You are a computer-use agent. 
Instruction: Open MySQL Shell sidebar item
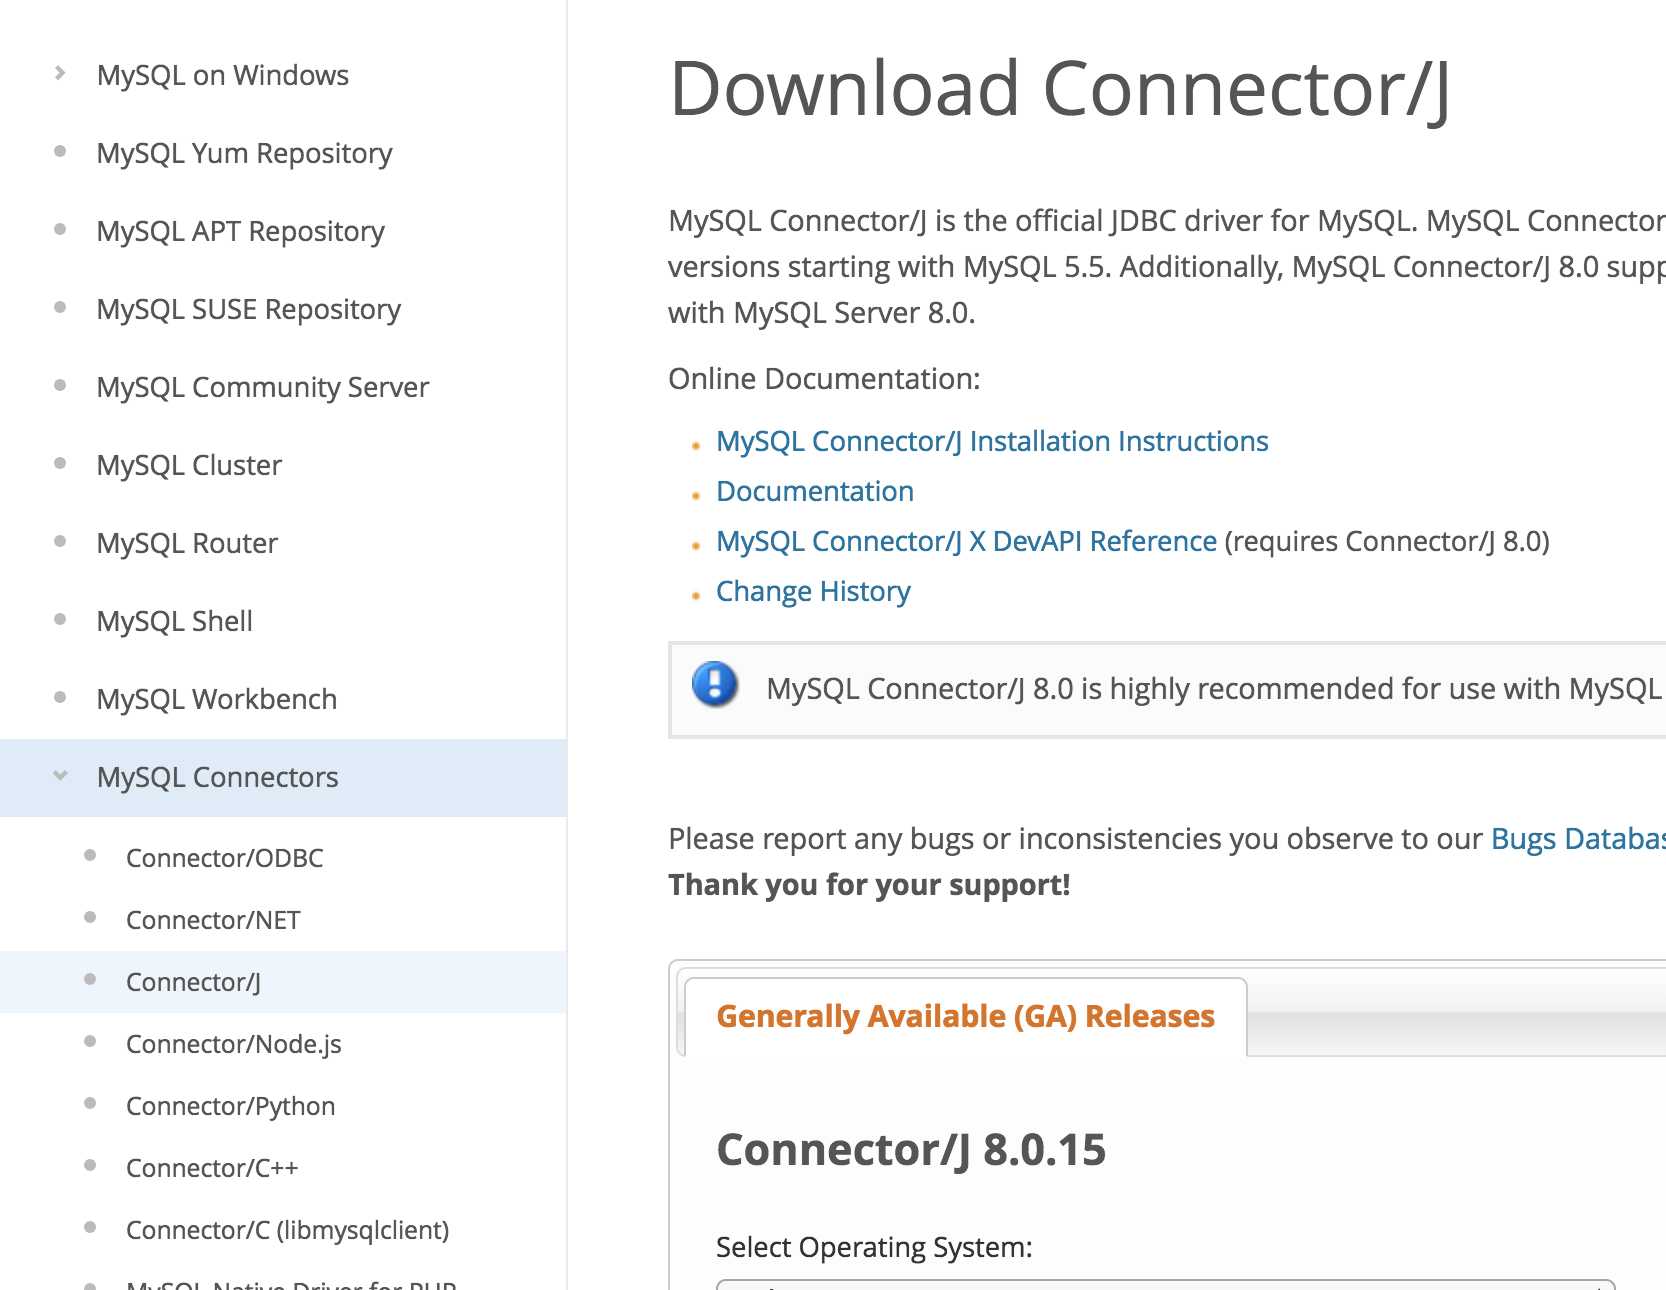coord(174,621)
